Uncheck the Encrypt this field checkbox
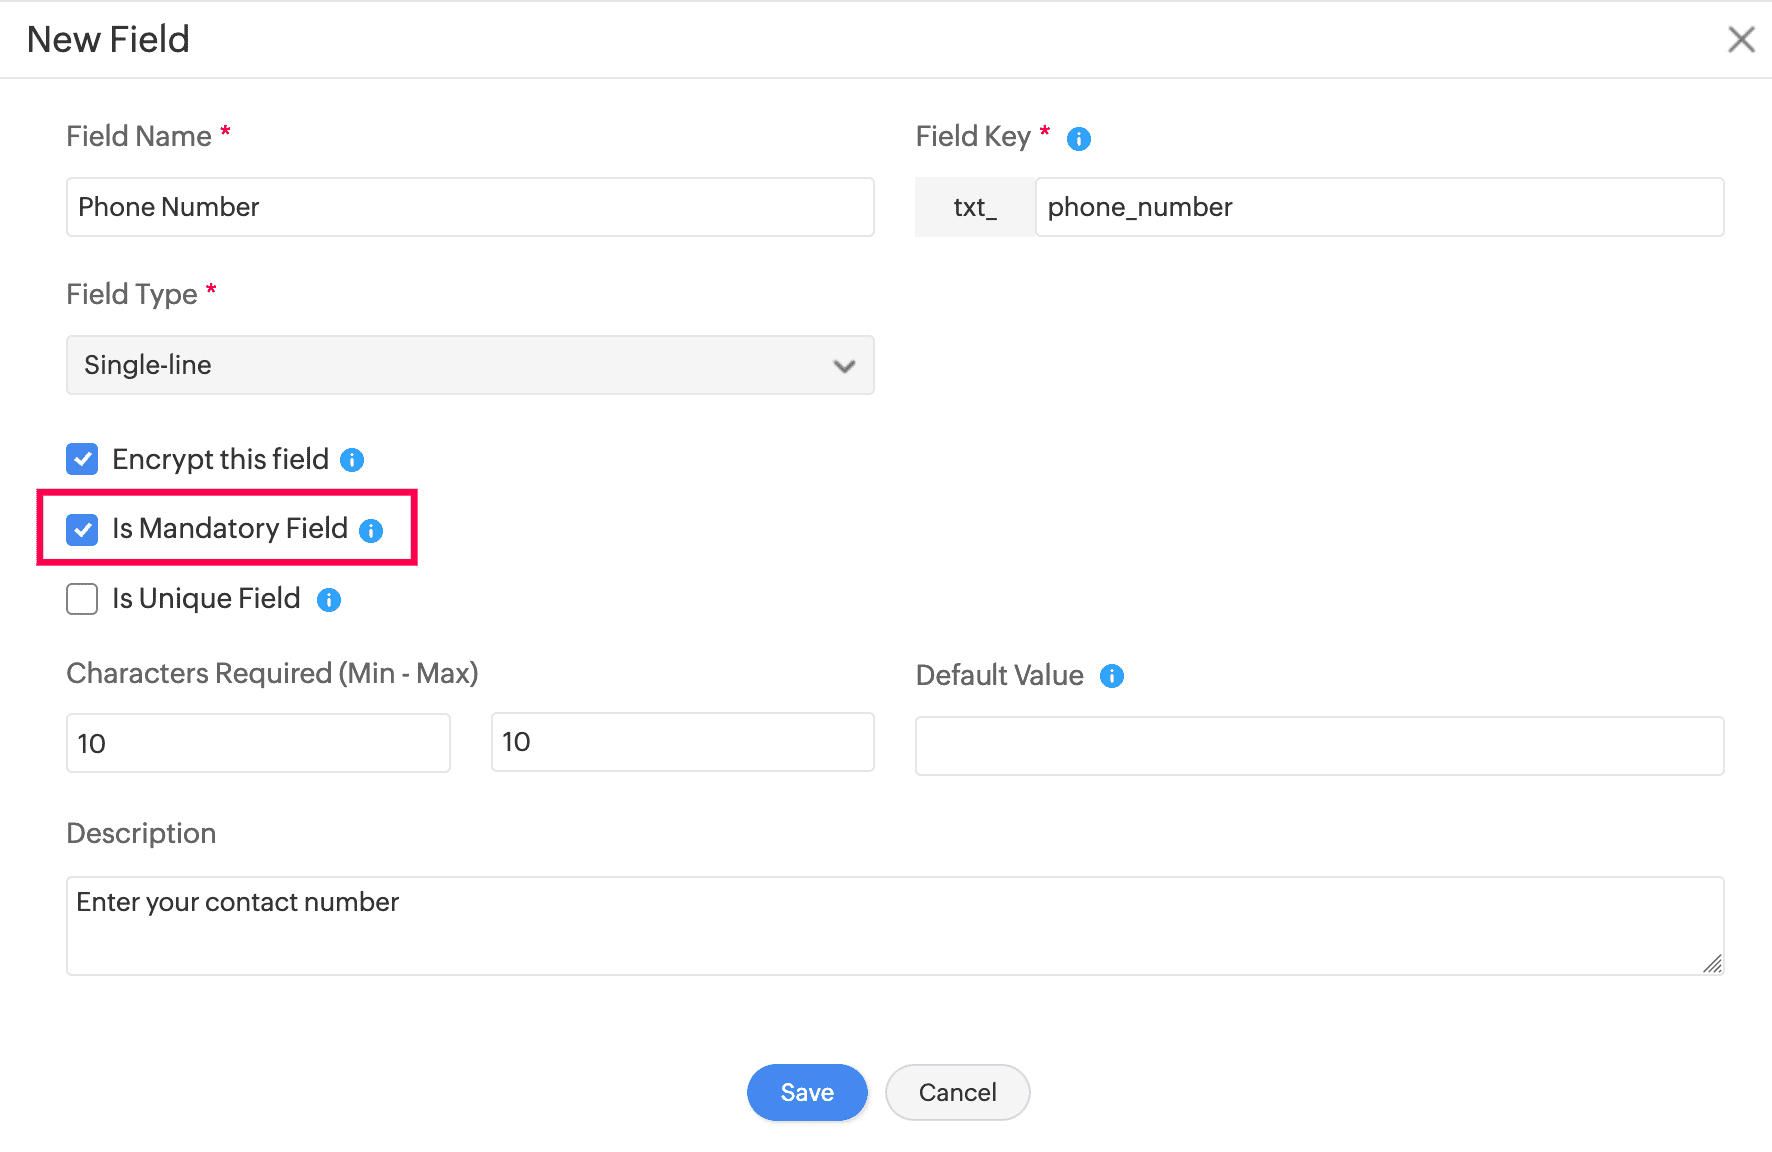Viewport: 1772px width, 1152px height. tap(82, 460)
